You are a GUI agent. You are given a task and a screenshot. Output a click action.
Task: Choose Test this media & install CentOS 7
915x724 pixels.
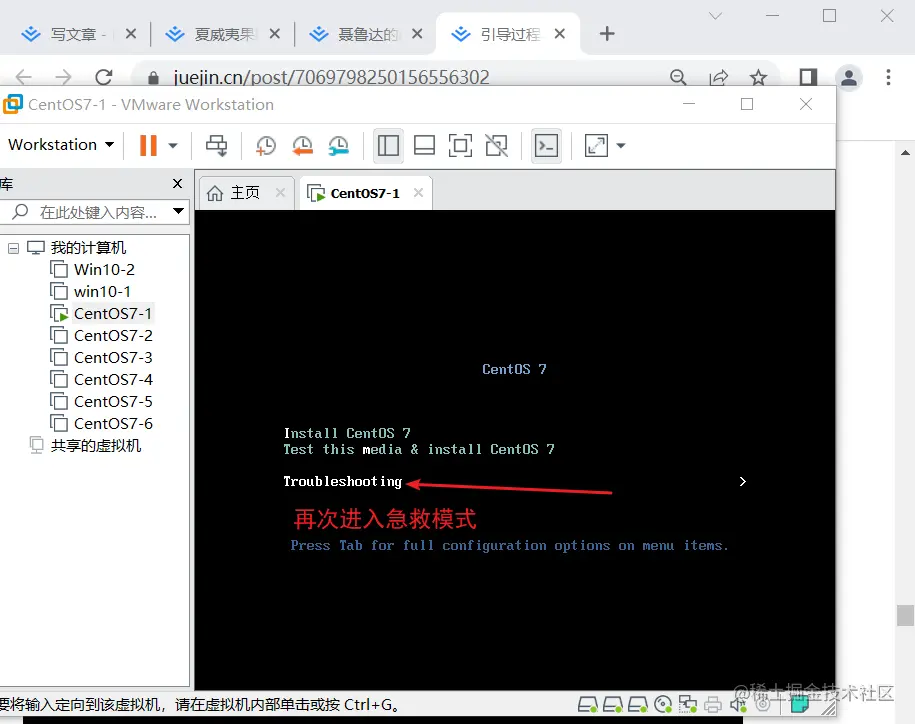[x=418, y=449]
